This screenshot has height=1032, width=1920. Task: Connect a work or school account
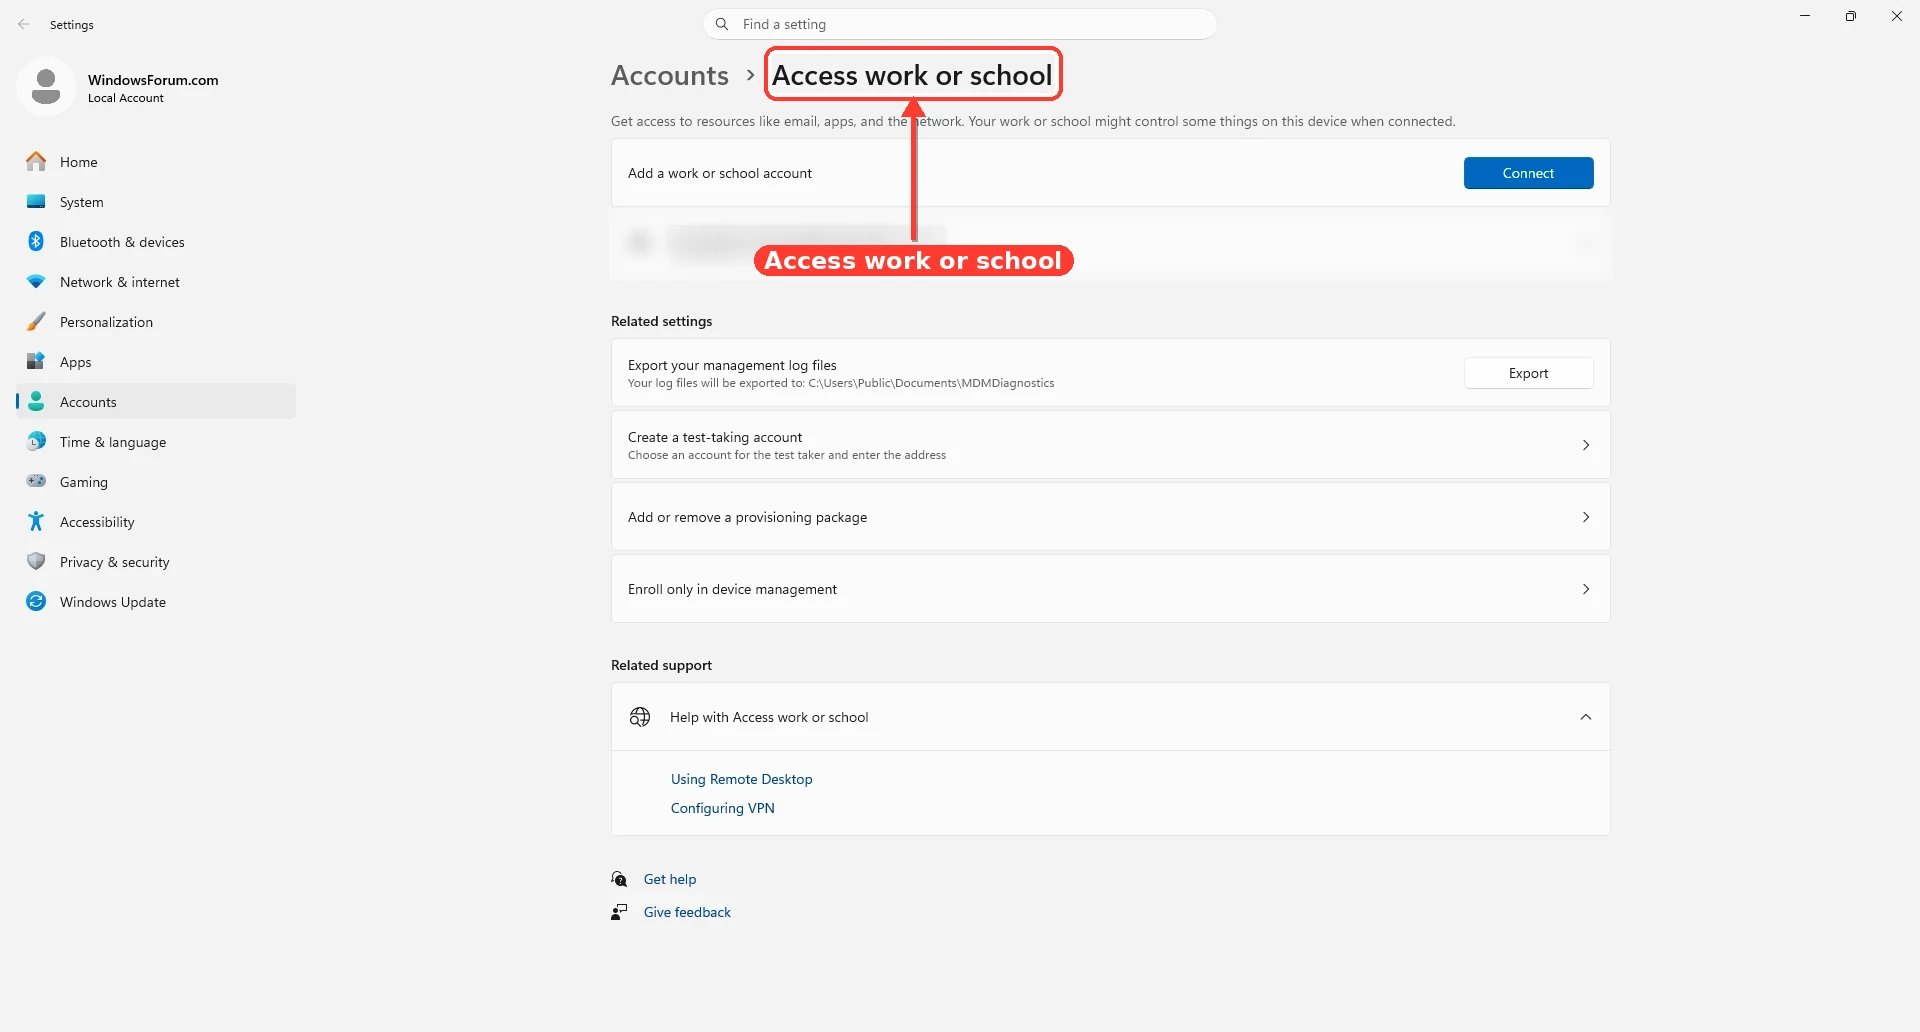click(1528, 173)
